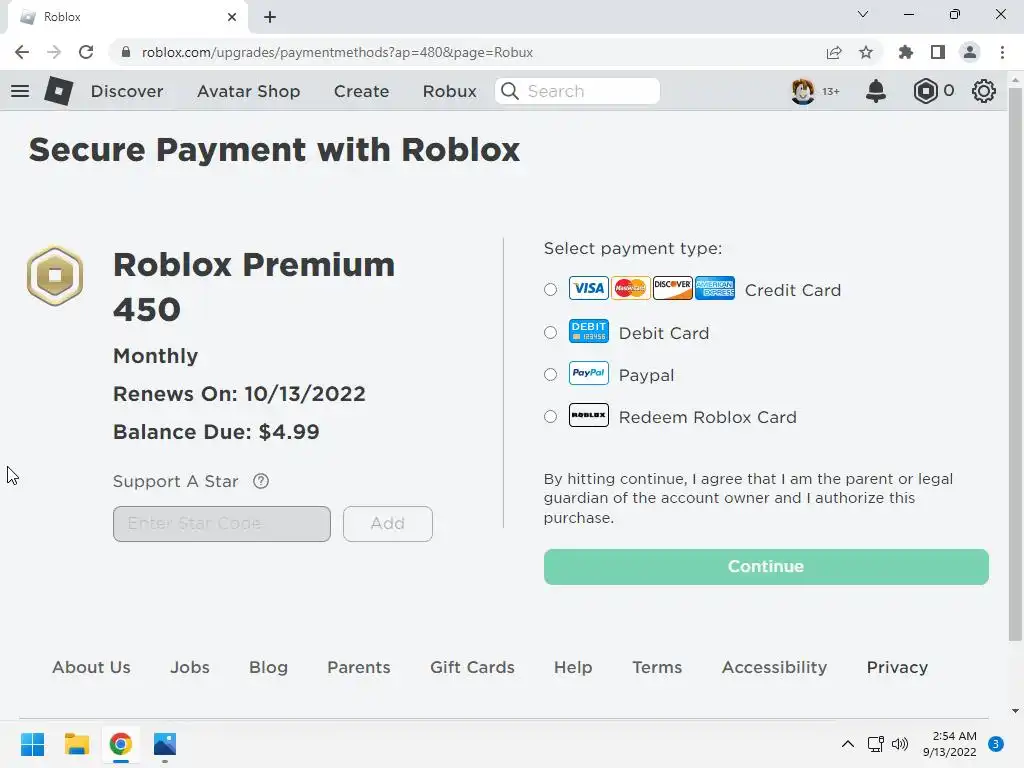Open the Chrome profile icon

[x=970, y=52]
